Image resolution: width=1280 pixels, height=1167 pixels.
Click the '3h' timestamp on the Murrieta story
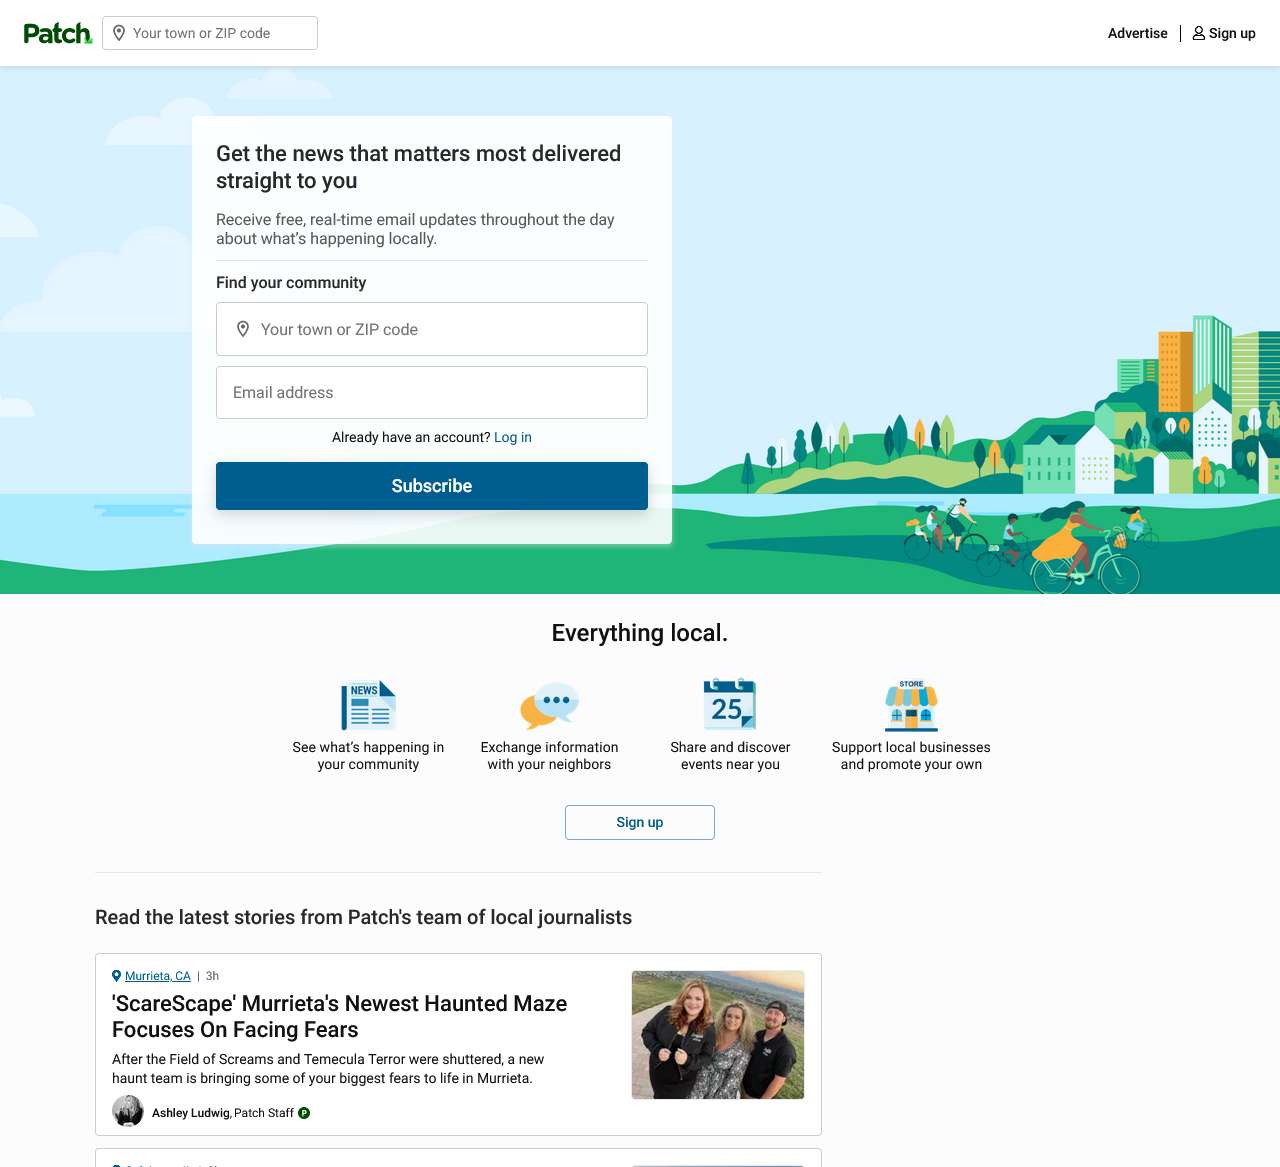[x=212, y=976]
